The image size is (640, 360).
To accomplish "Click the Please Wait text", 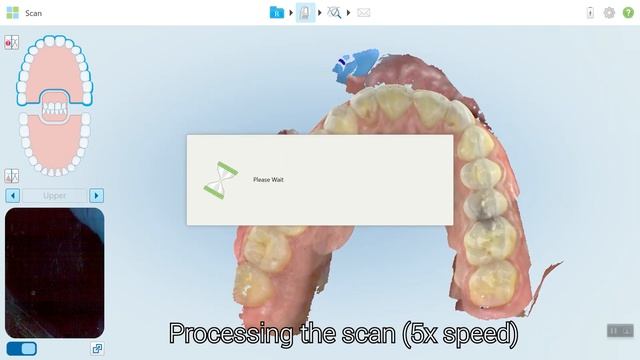I will pos(268,180).
